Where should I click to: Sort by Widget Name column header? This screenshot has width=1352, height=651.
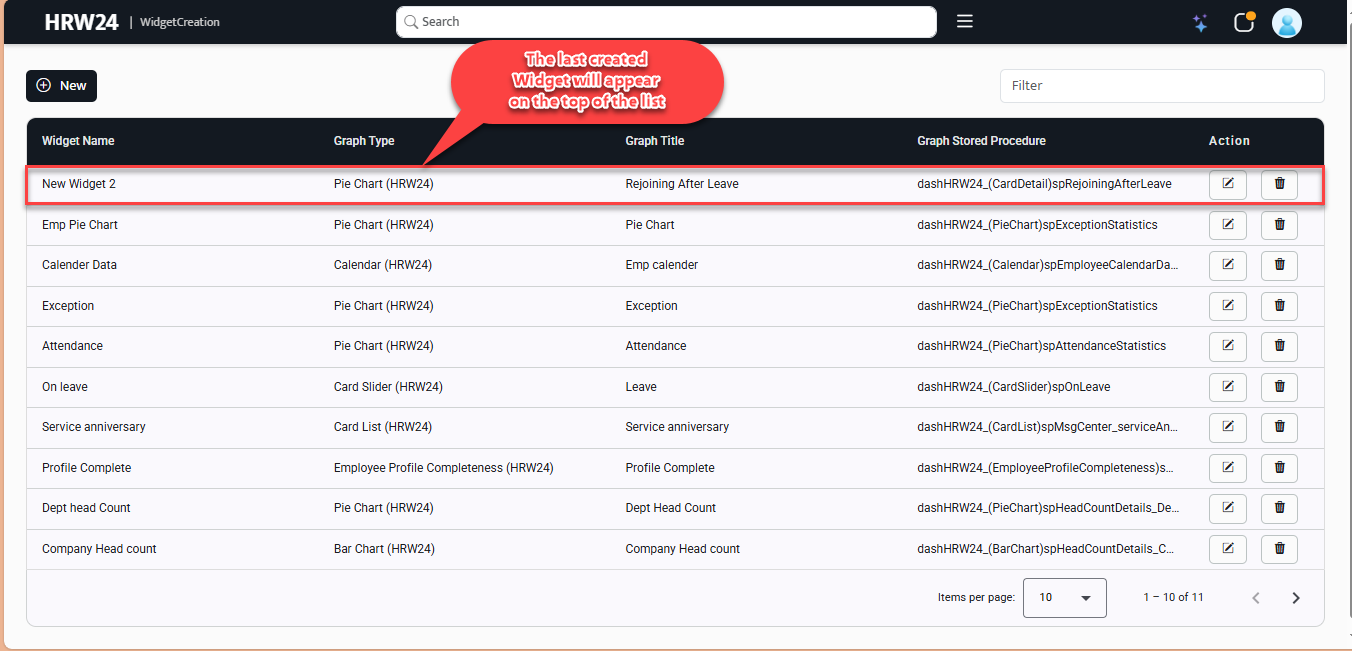[78, 141]
